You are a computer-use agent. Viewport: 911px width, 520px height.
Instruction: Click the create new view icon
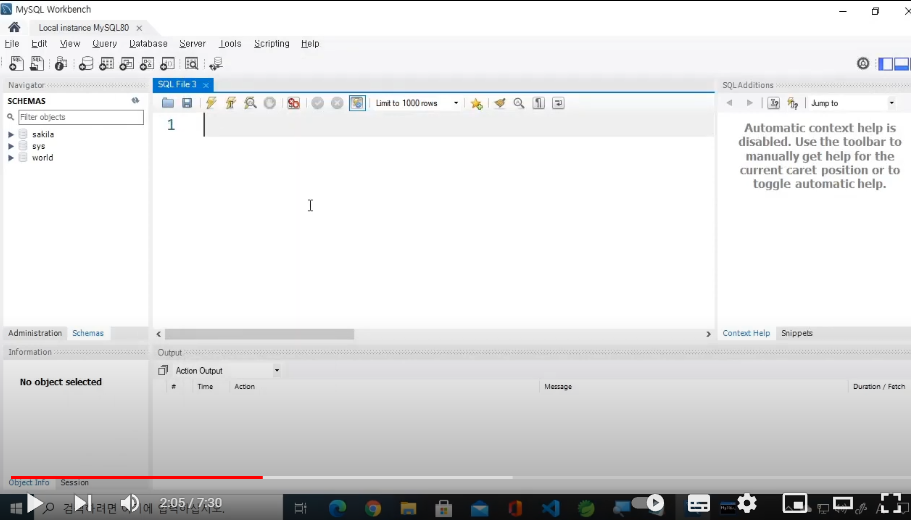click(127, 63)
